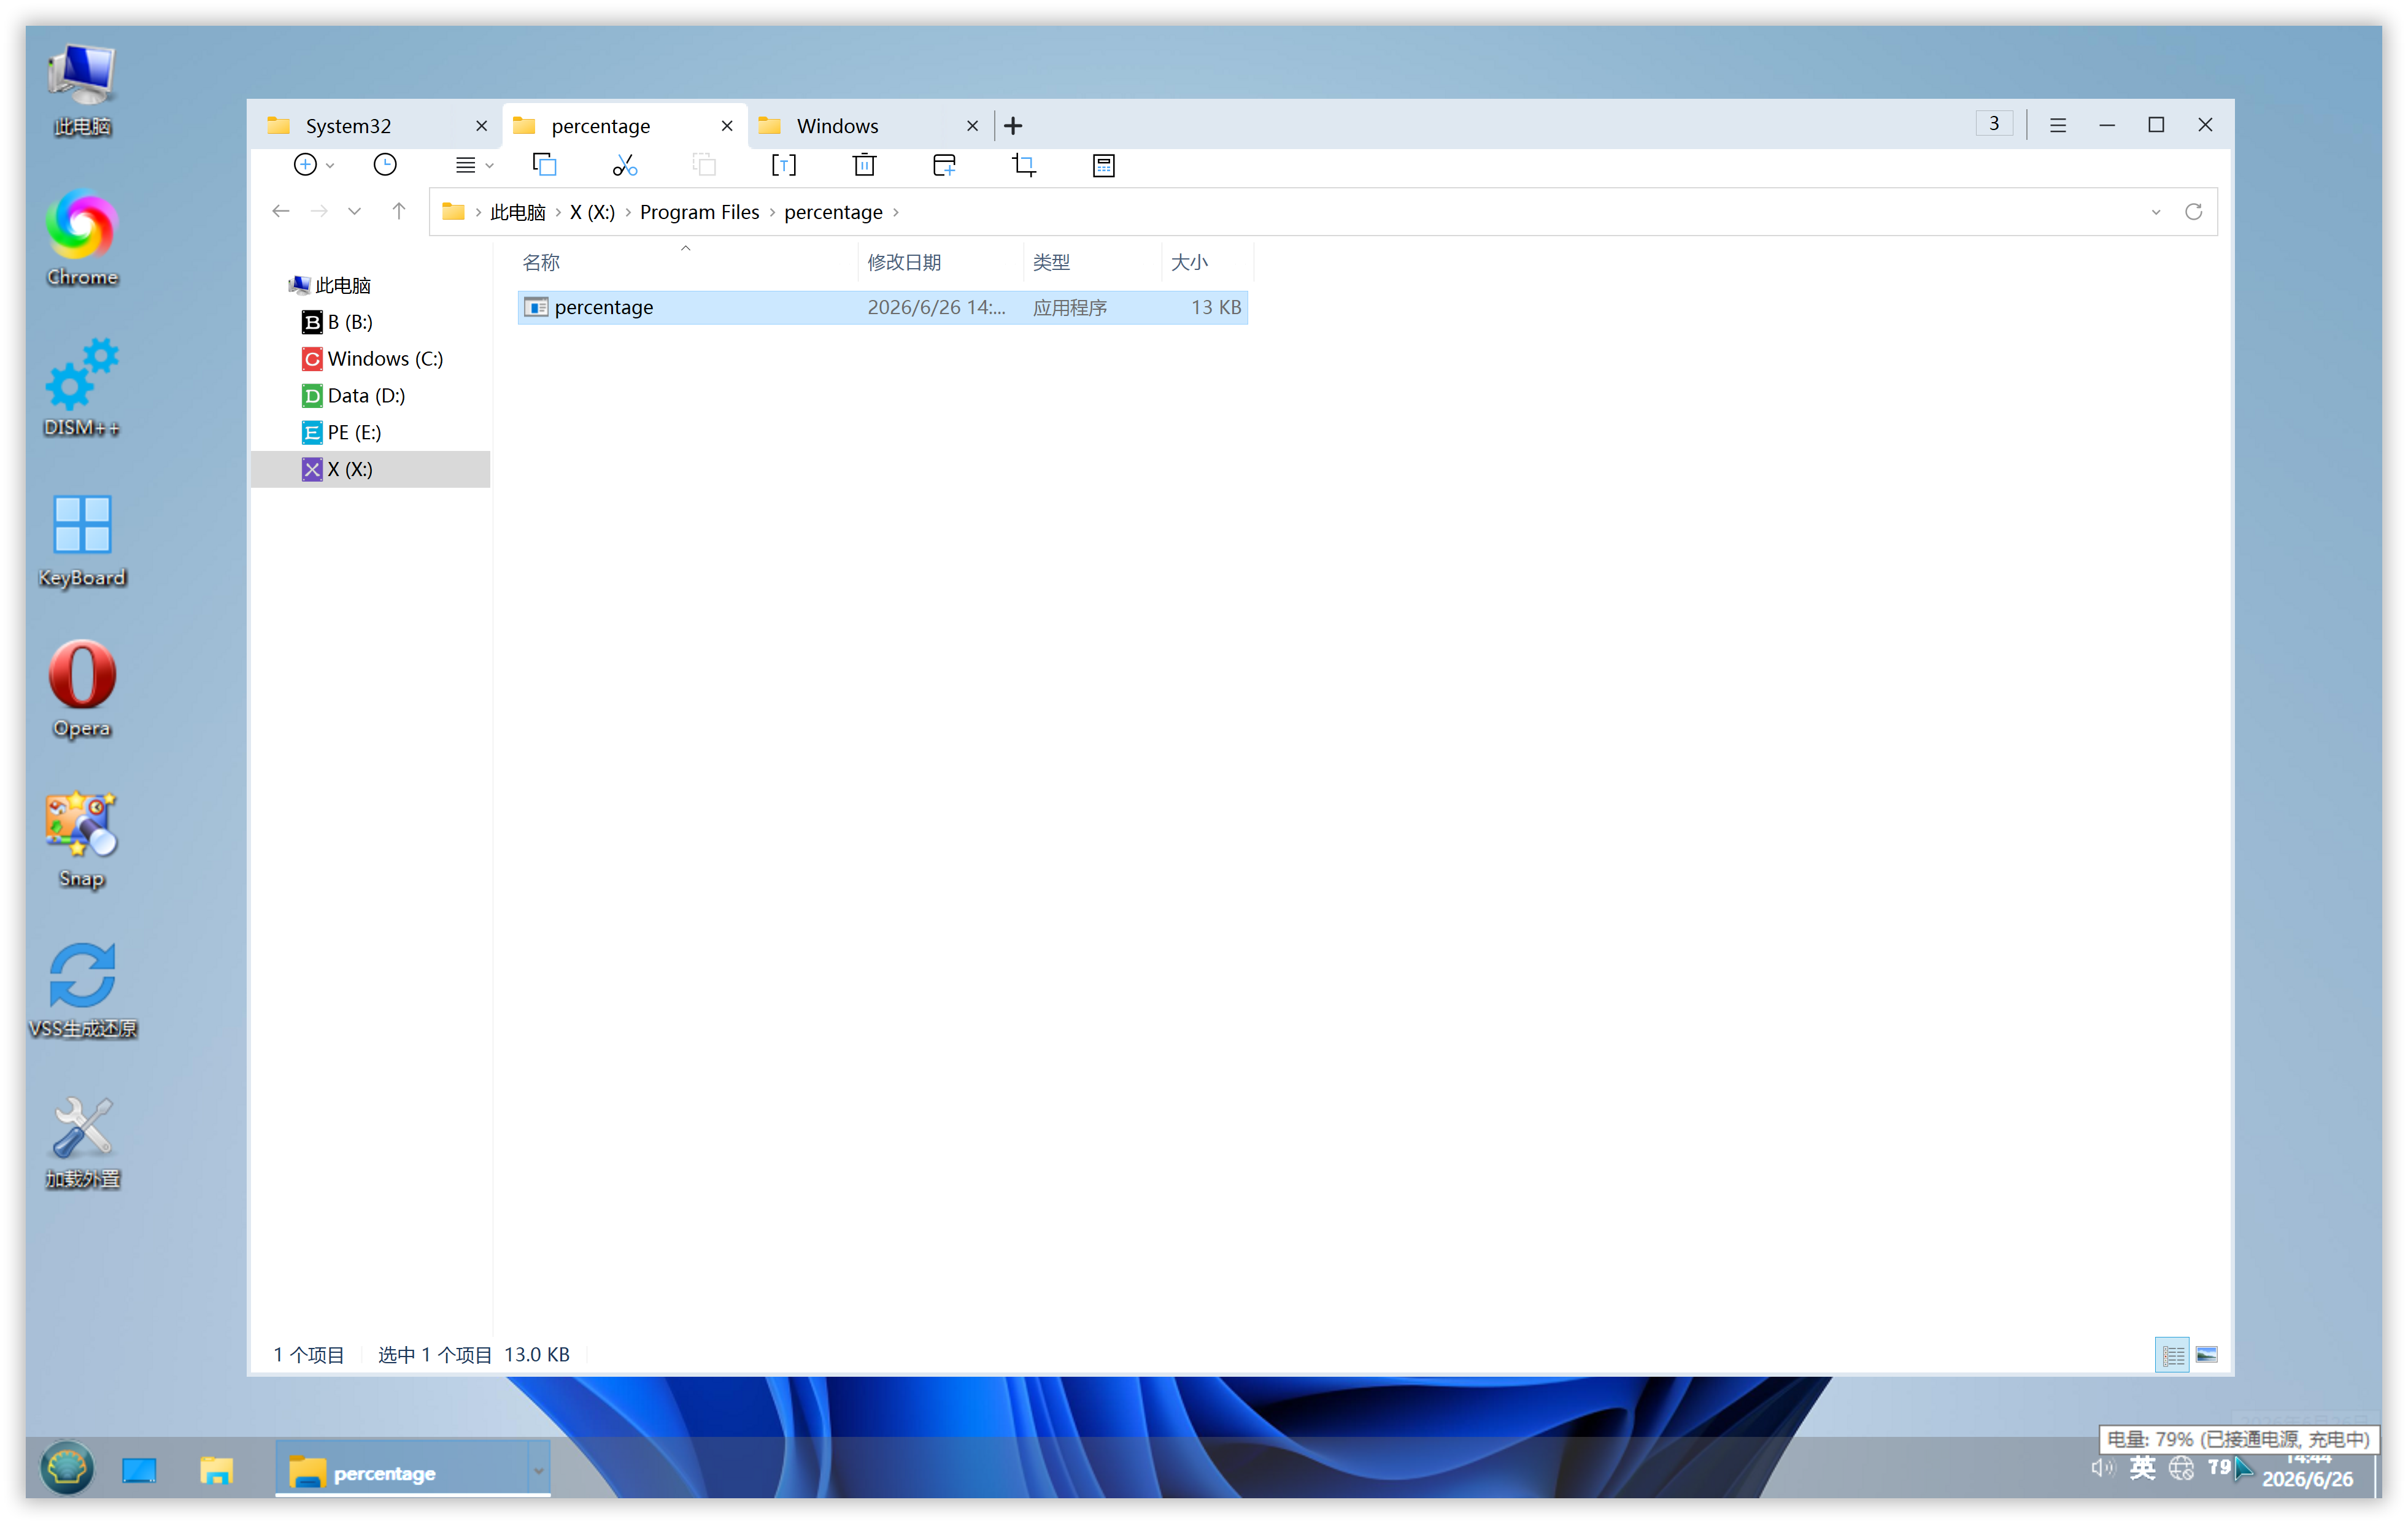The height and width of the screenshot is (1524, 2408).
Task: Expand chevron after percentage in breadcrumb
Action: (x=896, y=212)
